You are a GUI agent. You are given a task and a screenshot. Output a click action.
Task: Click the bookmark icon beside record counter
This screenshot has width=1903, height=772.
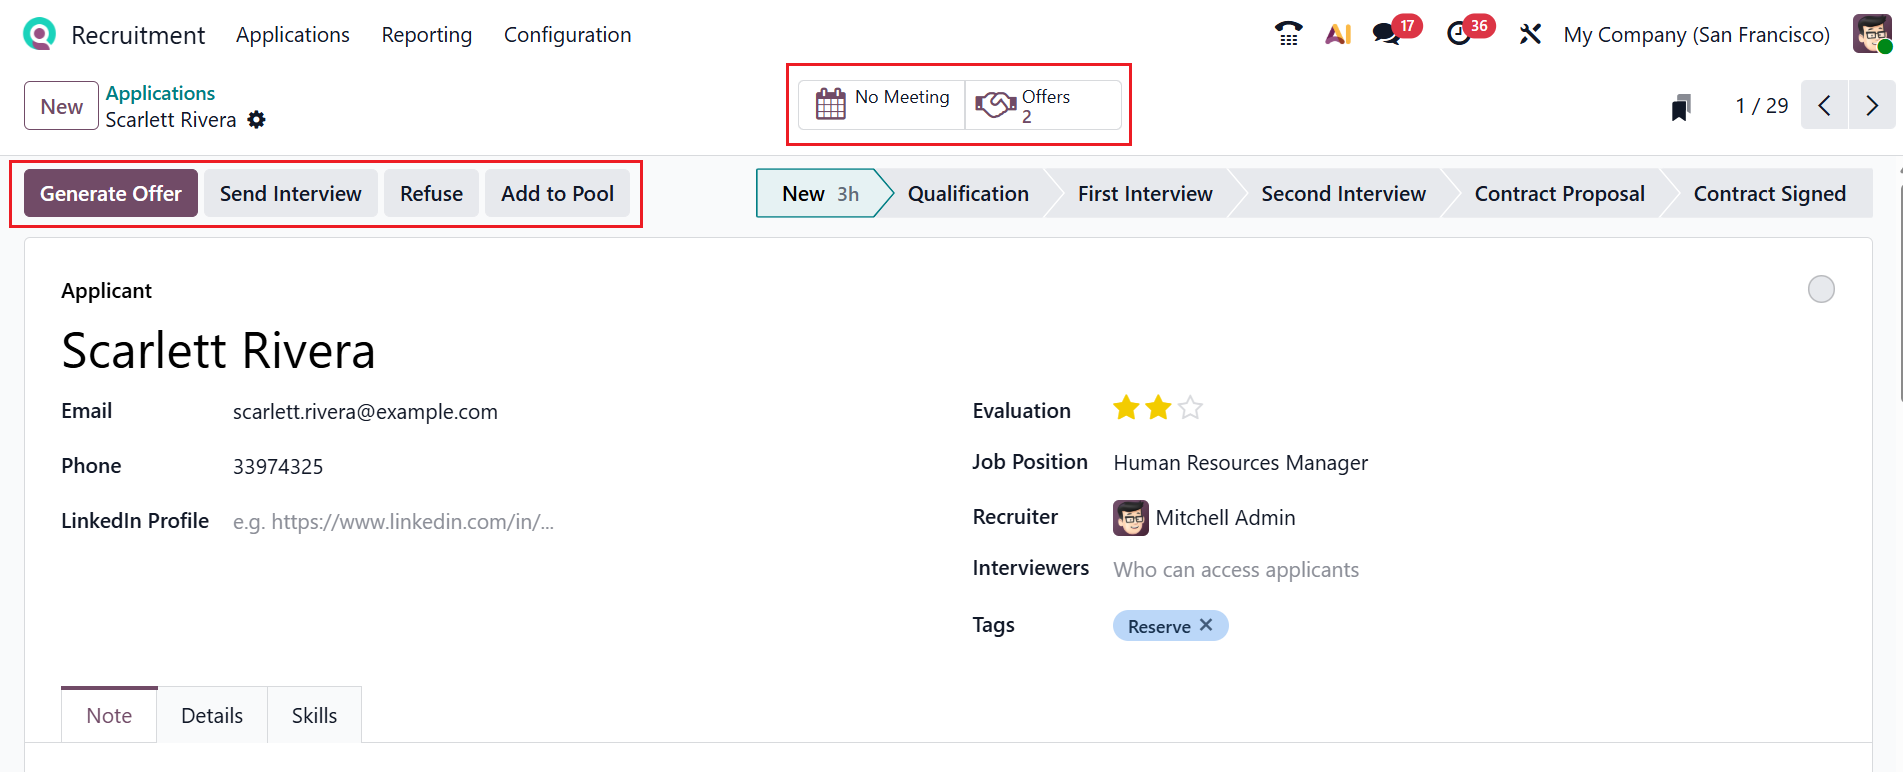tap(1681, 107)
